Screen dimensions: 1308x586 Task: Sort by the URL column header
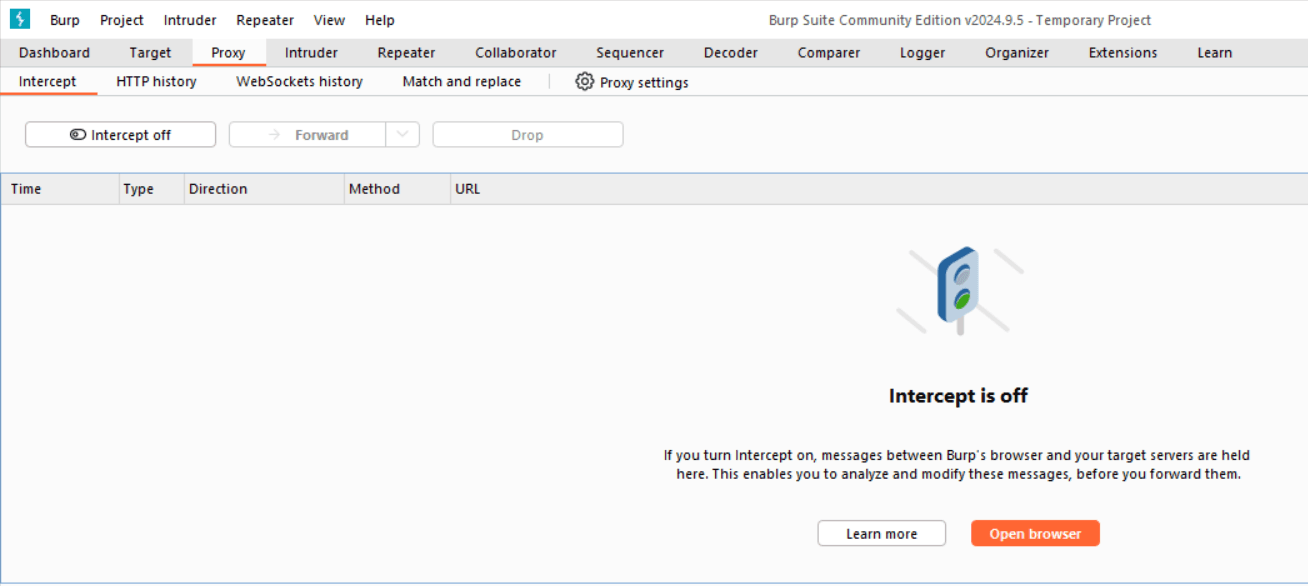point(878,189)
